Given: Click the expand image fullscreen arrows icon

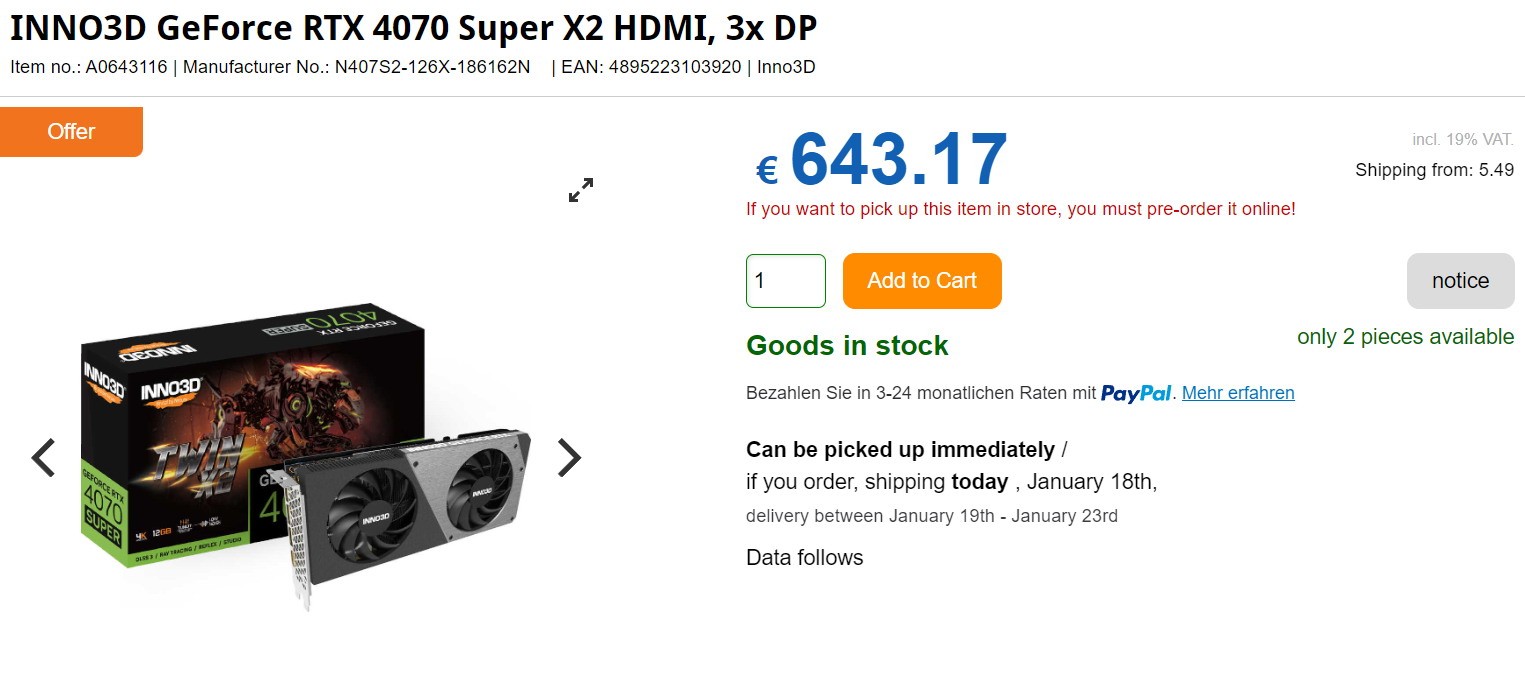Looking at the screenshot, I should click(581, 190).
